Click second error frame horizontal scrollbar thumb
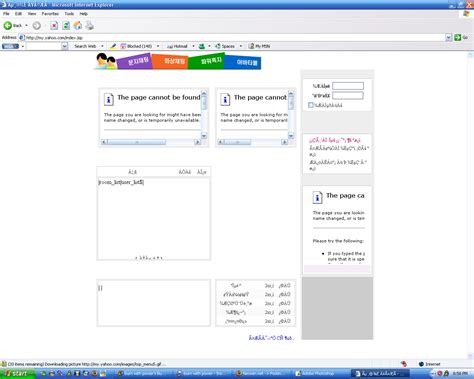Screen dimensions: 474x379 237,142
